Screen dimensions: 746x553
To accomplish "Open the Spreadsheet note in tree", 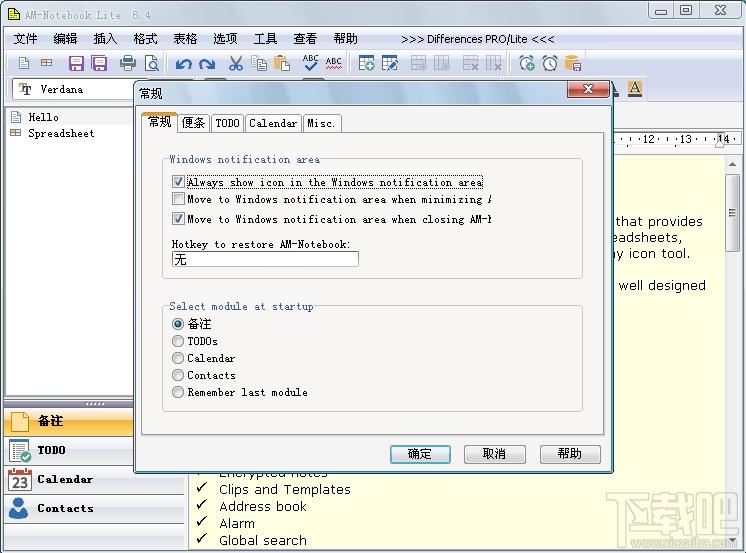I will [x=61, y=133].
